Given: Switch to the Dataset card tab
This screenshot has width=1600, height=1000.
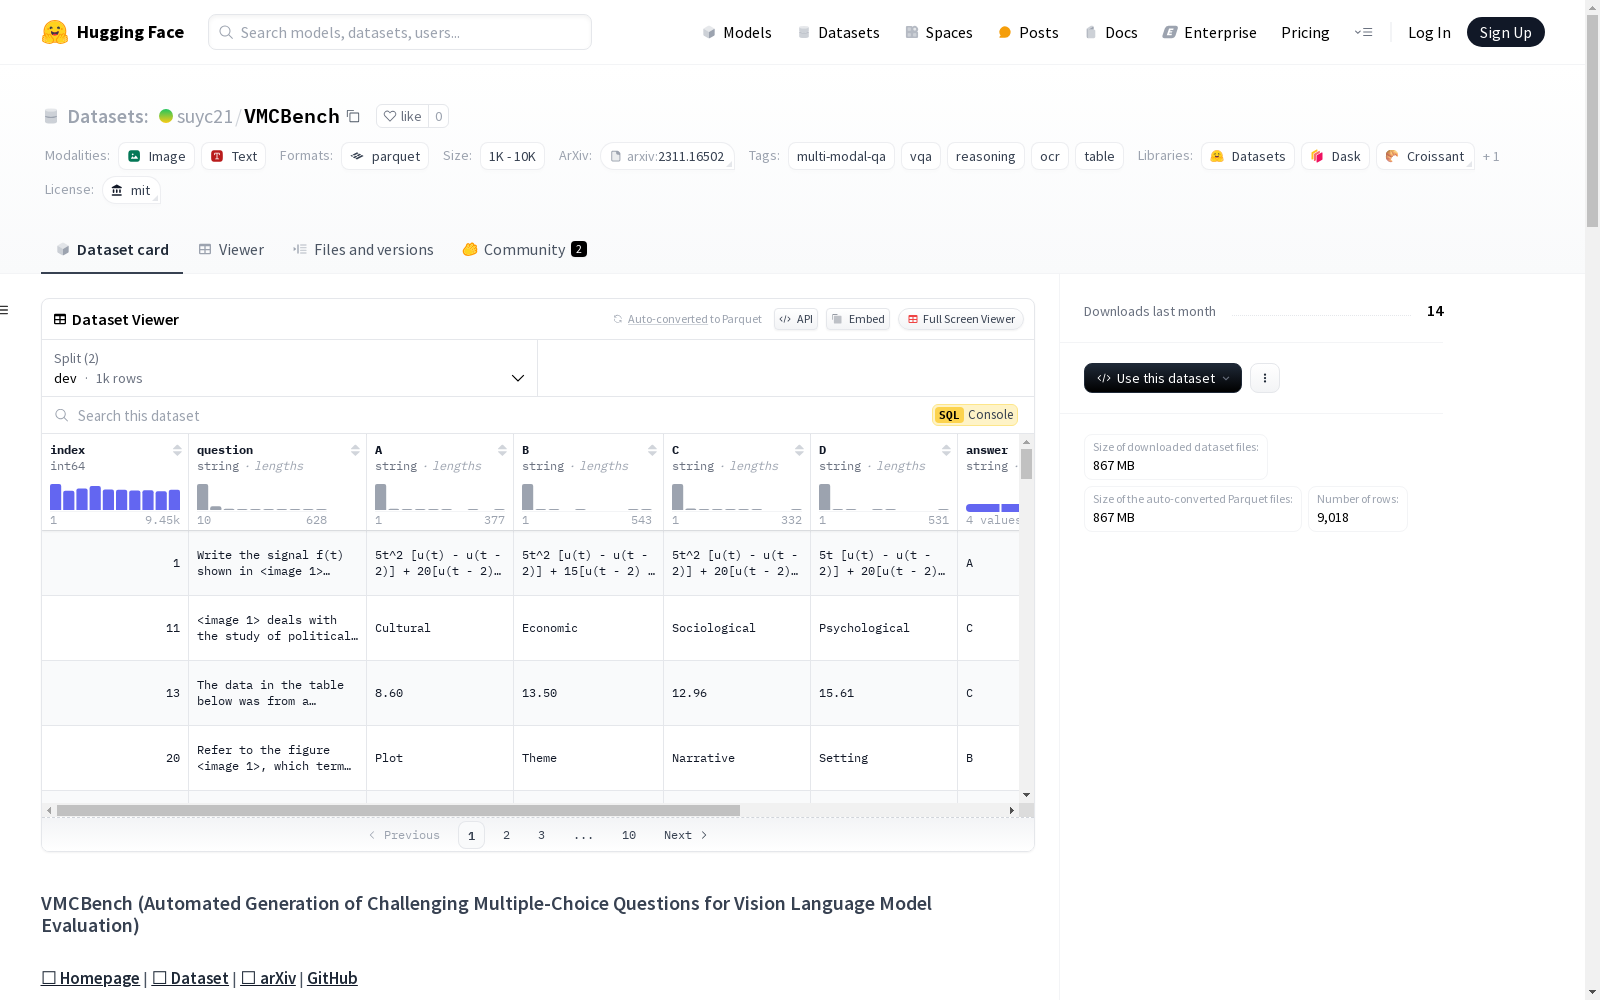Looking at the screenshot, I should pos(112,250).
